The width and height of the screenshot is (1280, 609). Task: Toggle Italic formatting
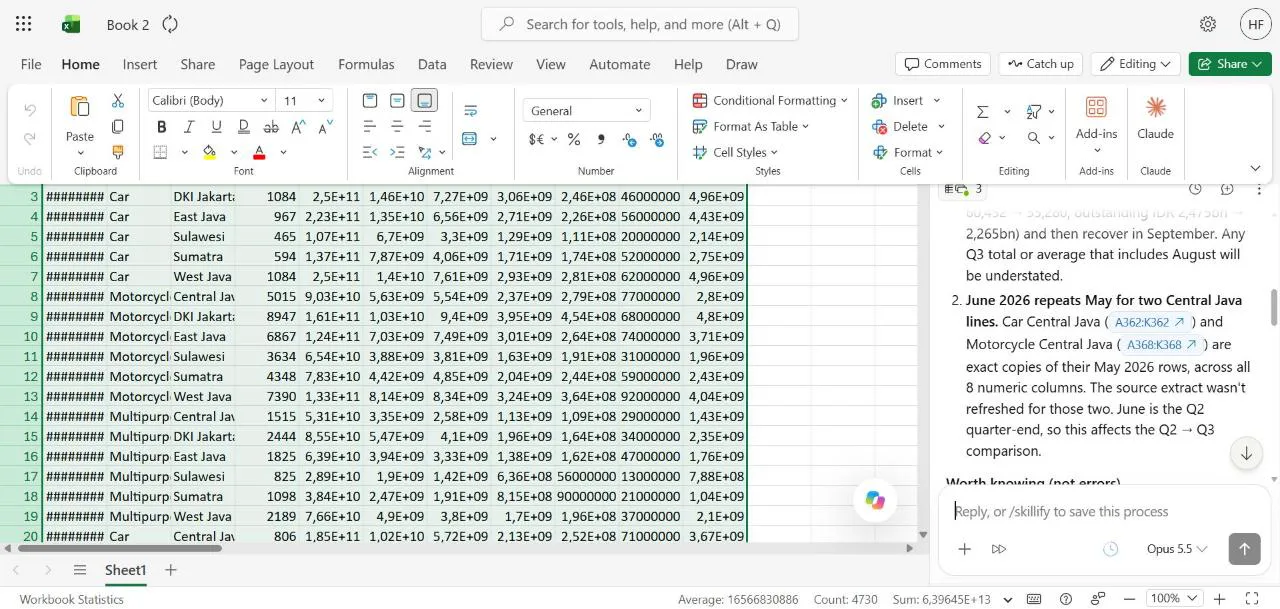[x=189, y=127]
